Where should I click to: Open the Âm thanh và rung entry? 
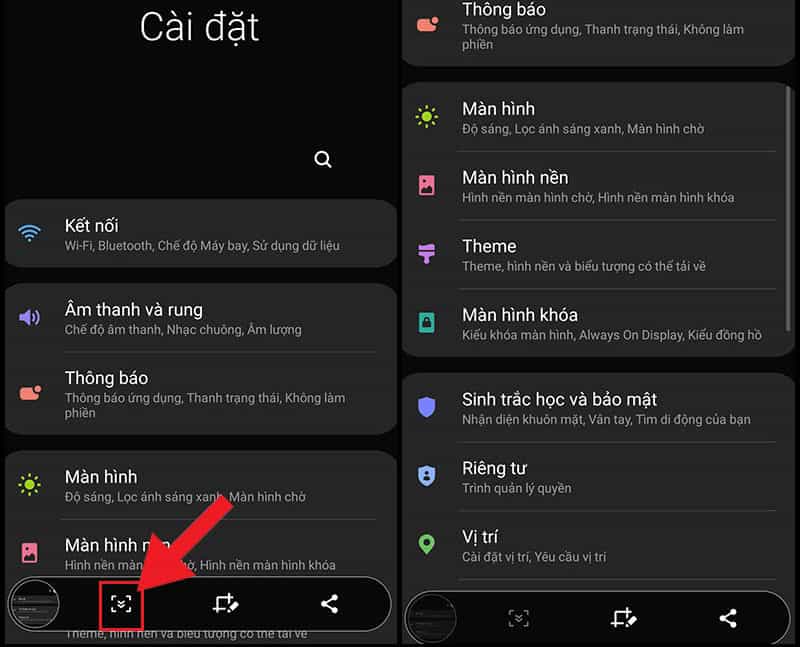[201, 318]
